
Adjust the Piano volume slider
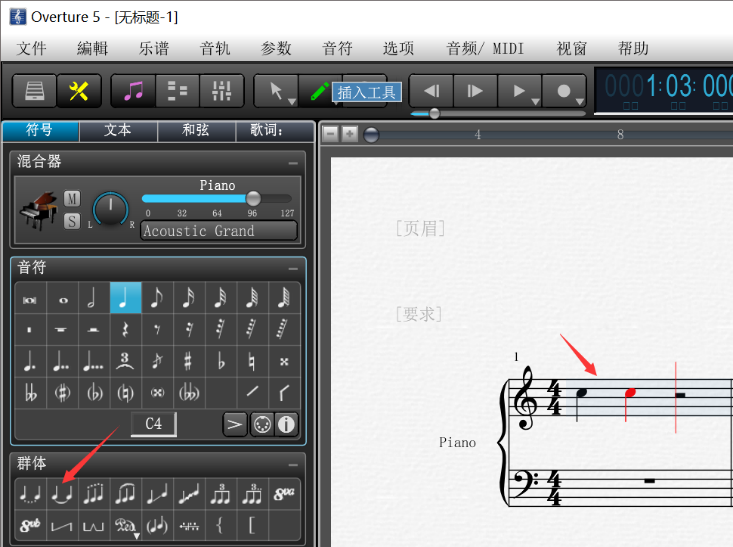point(217,199)
